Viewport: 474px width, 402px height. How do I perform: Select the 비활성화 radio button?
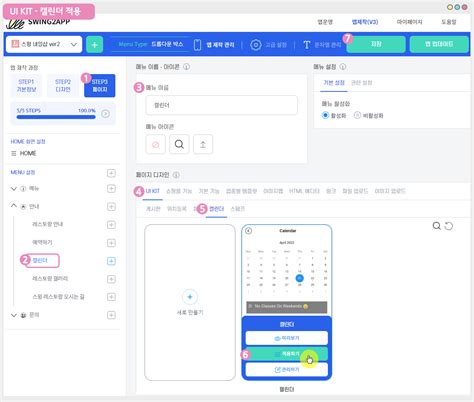357,115
